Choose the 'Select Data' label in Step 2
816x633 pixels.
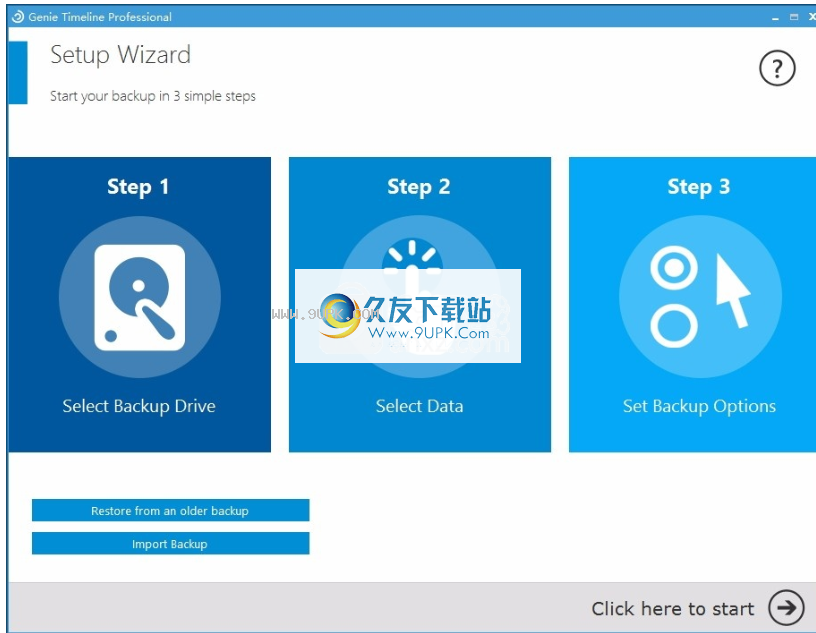tap(419, 406)
